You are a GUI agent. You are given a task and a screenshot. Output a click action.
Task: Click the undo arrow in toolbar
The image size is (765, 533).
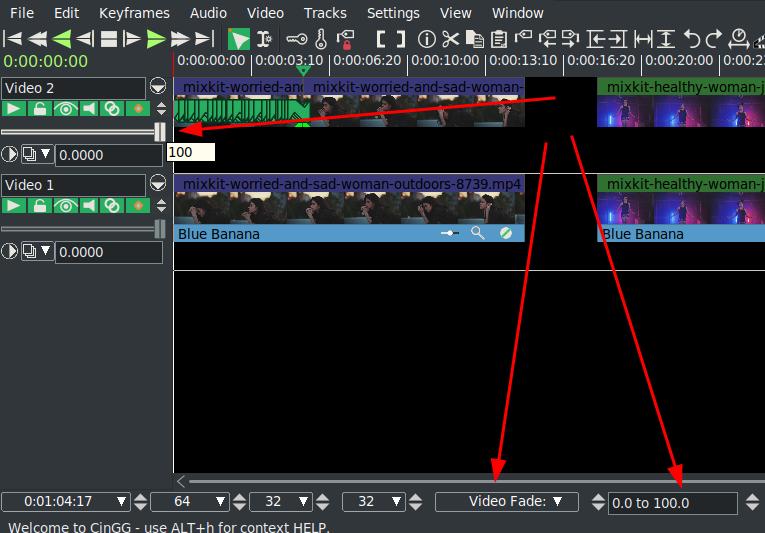pyautogui.click(x=691, y=40)
